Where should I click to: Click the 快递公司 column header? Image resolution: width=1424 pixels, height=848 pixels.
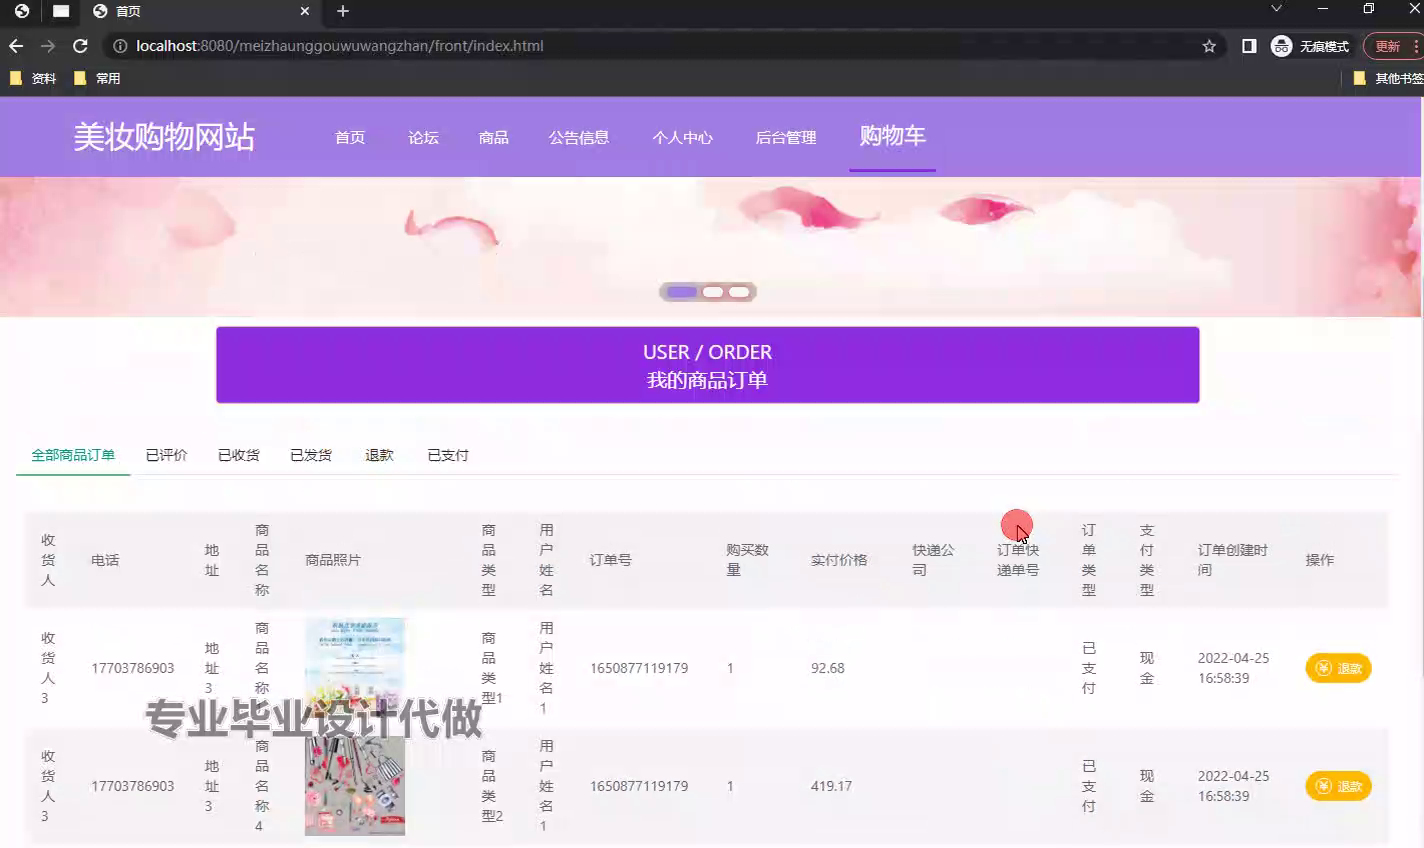pyautogui.click(x=933, y=560)
